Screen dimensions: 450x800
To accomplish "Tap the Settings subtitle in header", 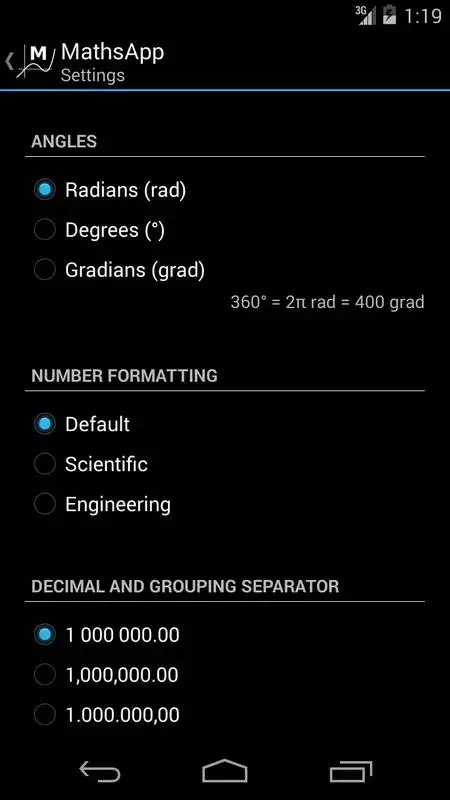I will (x=92, y=76).
